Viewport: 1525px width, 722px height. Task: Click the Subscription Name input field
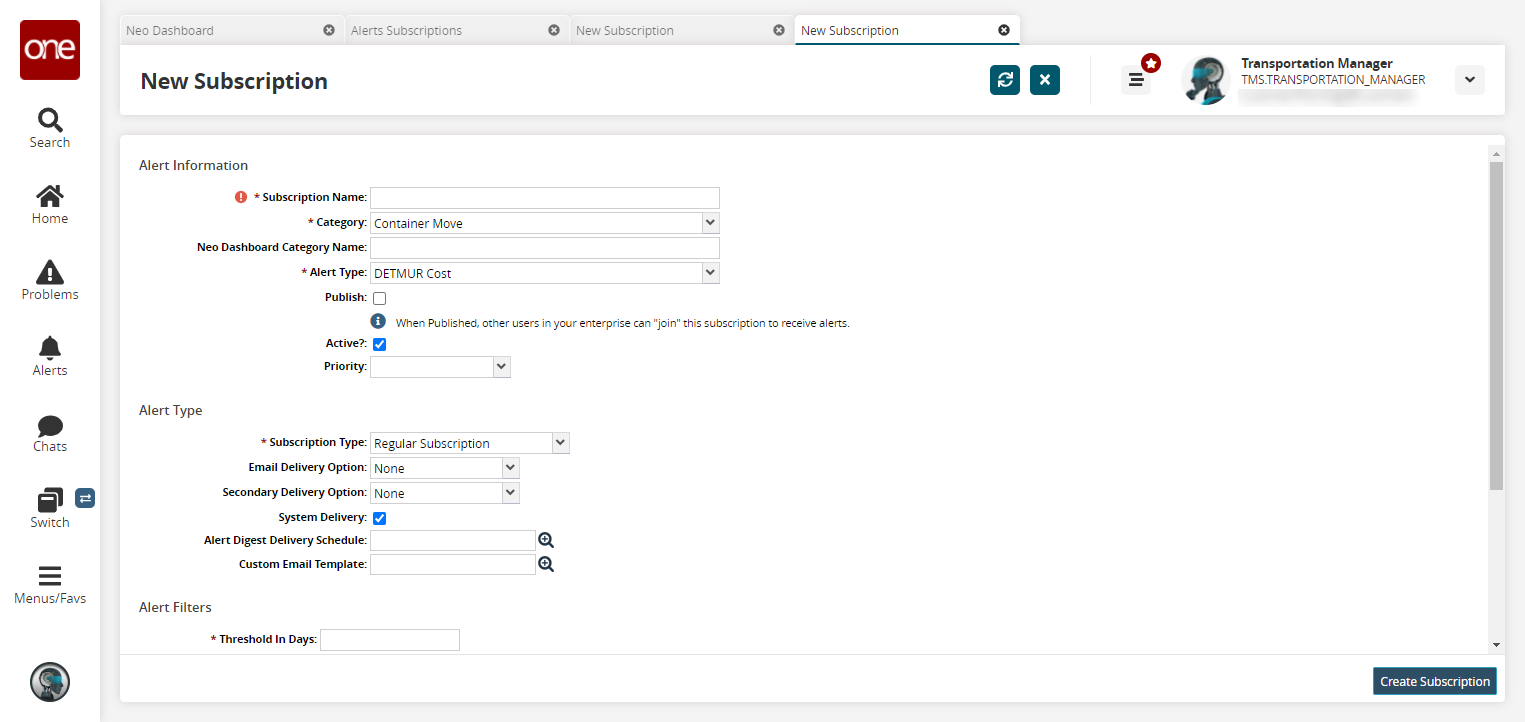point(544,198)
